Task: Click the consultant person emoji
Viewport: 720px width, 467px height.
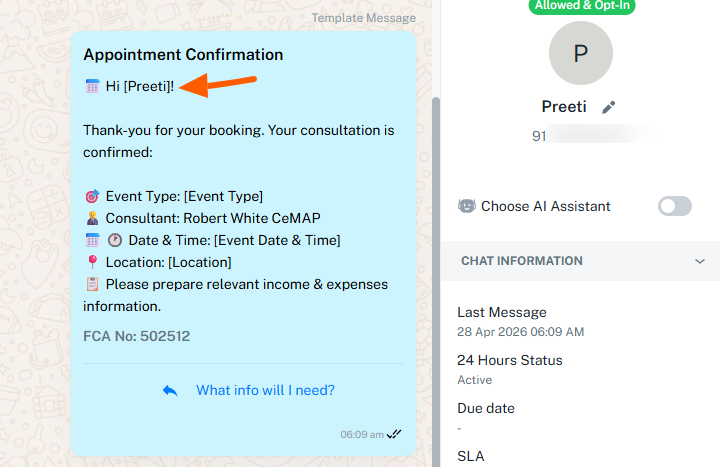Action: [x=92, y=218]
